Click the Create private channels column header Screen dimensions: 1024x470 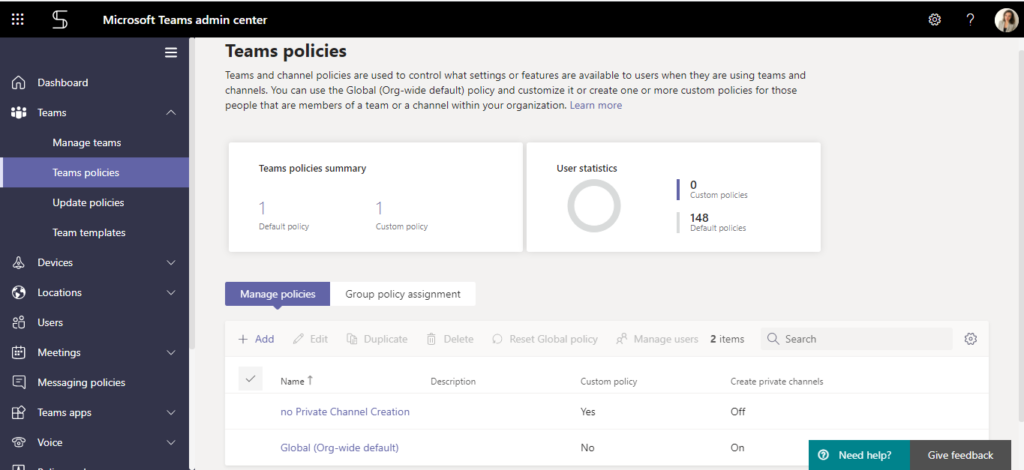pyautogui.click(x=776, y=381)
